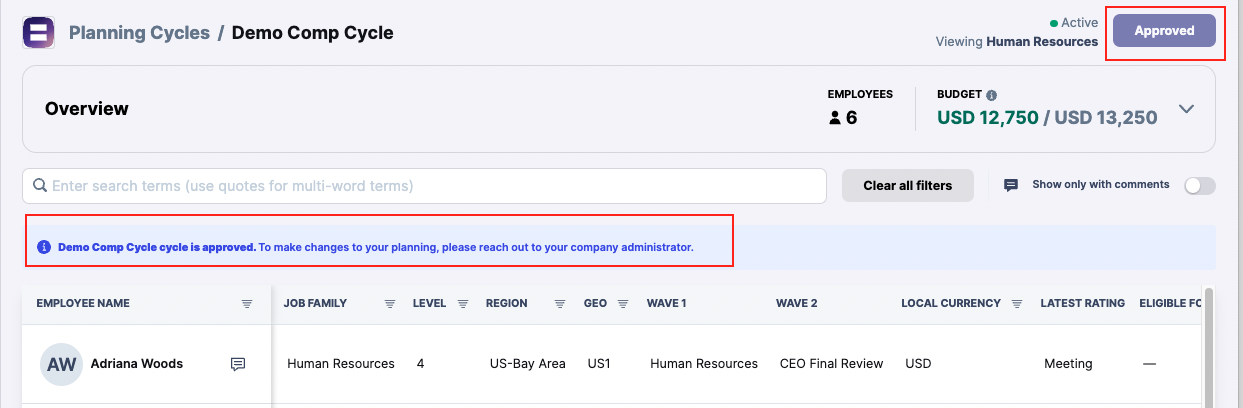Screen dimensions: 1243x408
Task: Click Latest Rating column header
Action: coord(1082,303)
